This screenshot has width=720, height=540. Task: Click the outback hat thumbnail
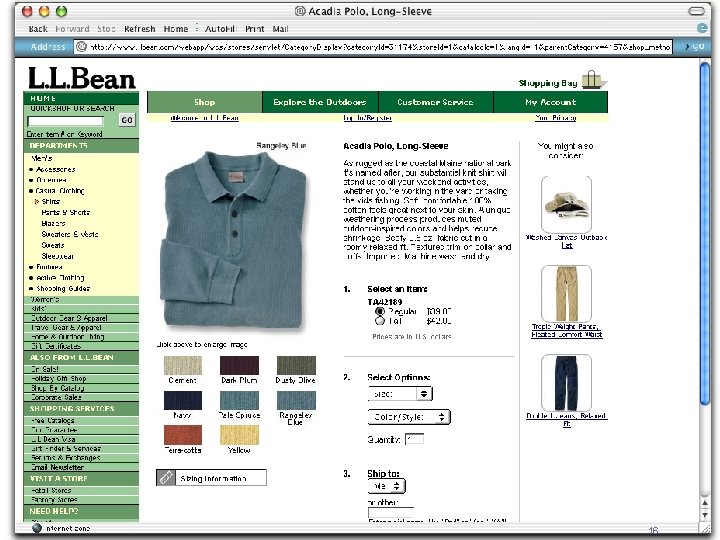point(566,204)
